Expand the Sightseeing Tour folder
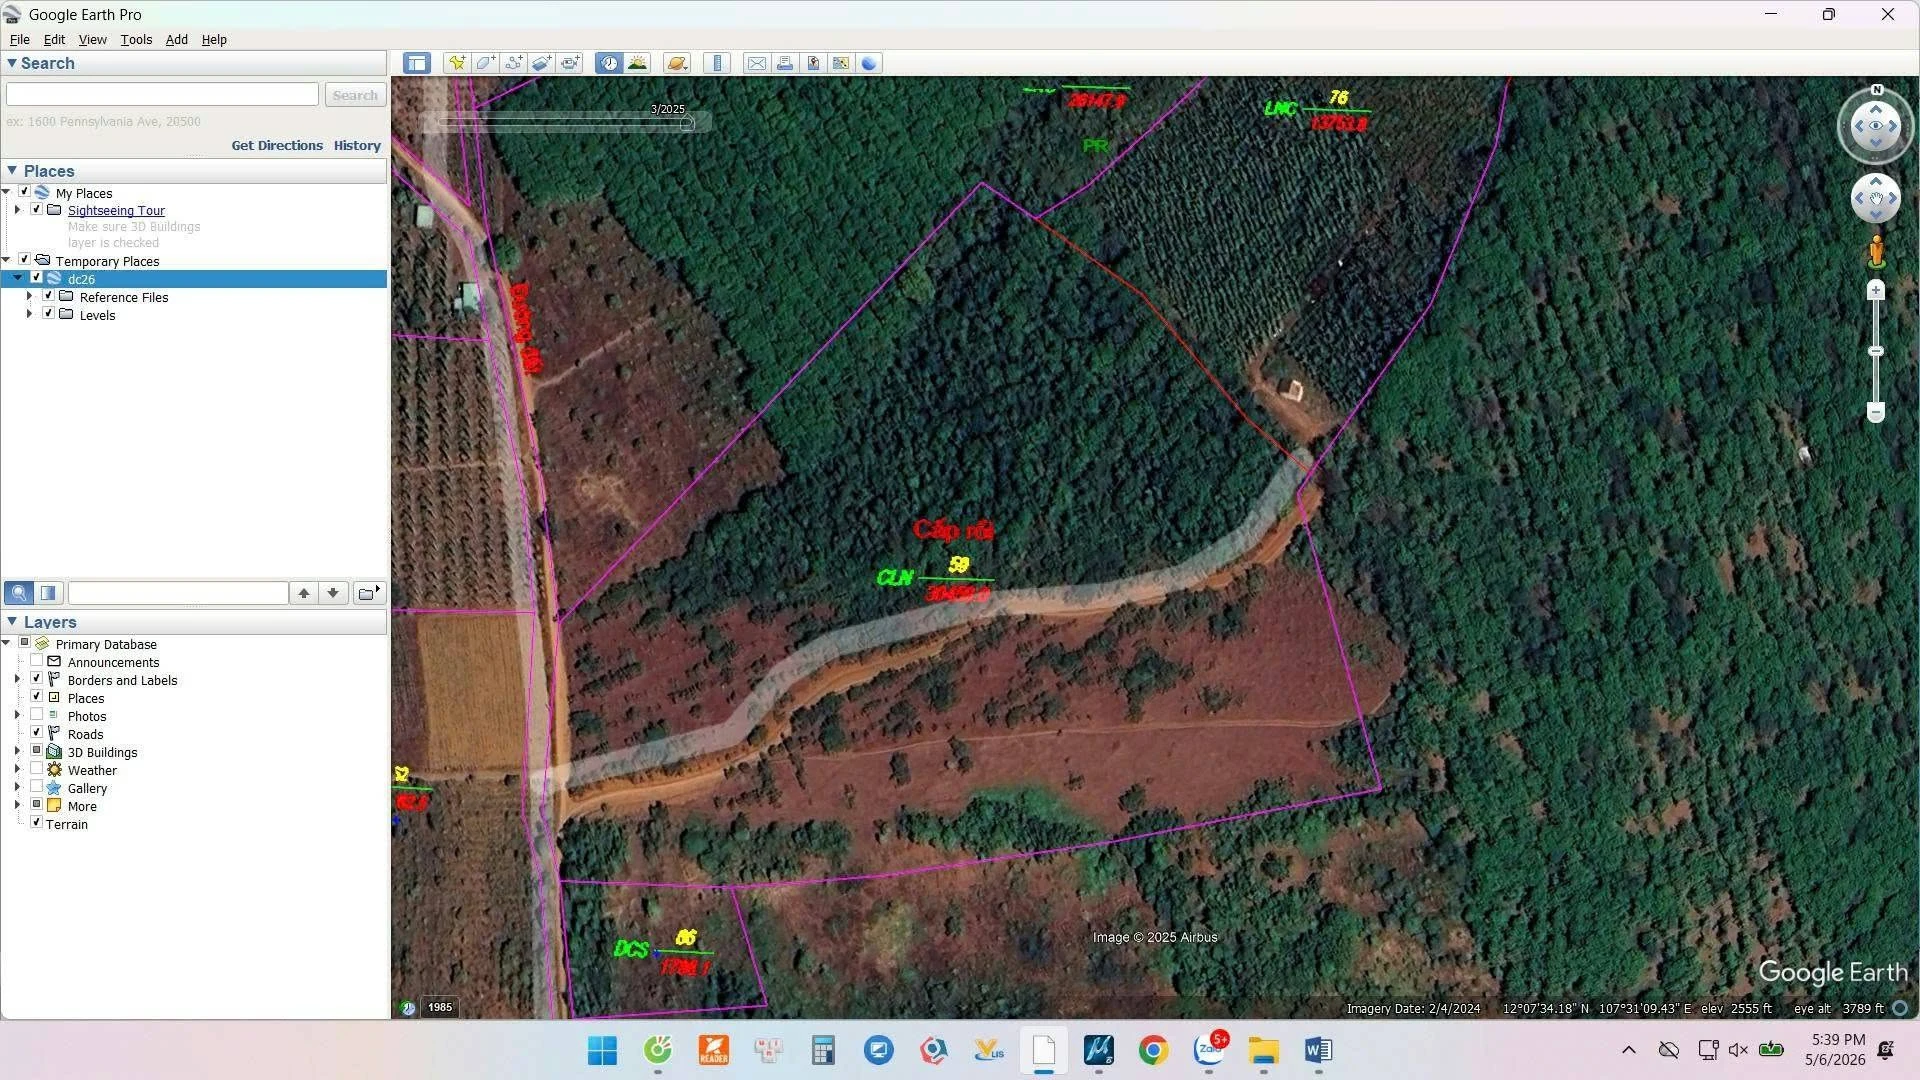 point(17,210)
